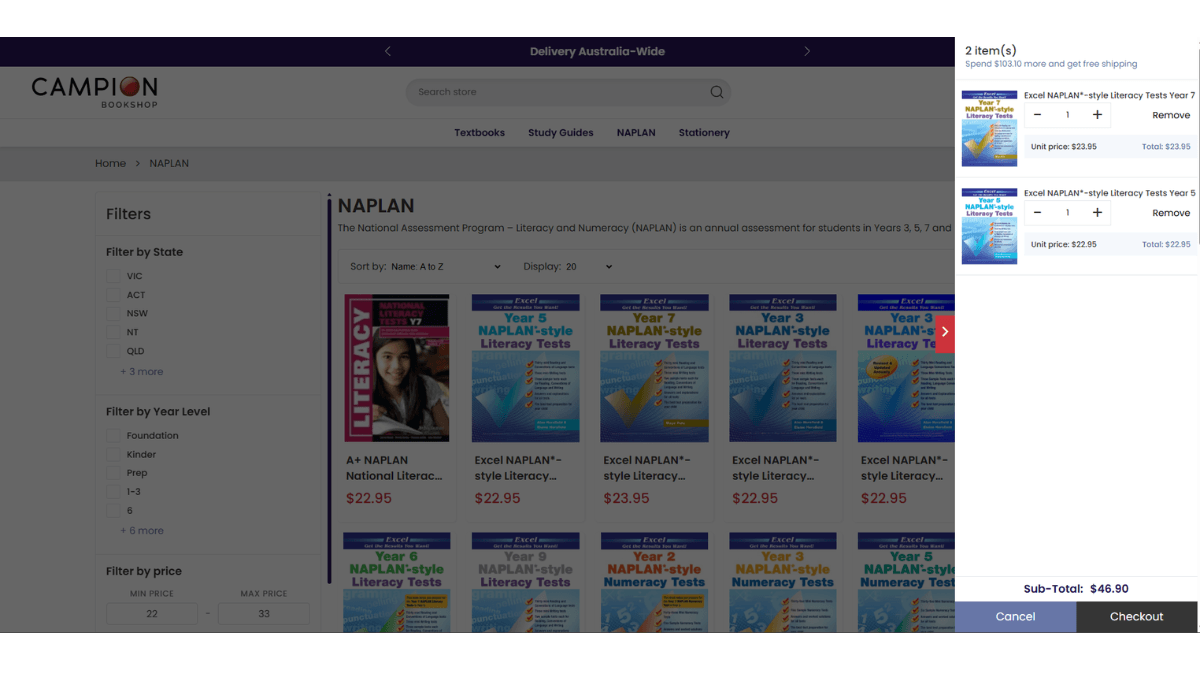Increase quantity of Literacy Tests Year 5
Viewport: 1200px width, 675px height.
(x=1097, y=213)
